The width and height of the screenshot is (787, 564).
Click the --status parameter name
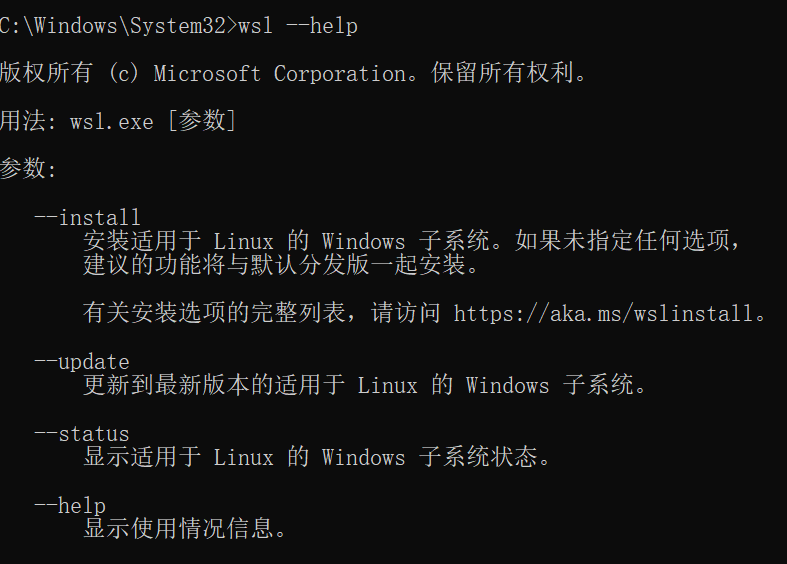click(x=82, y=434)
